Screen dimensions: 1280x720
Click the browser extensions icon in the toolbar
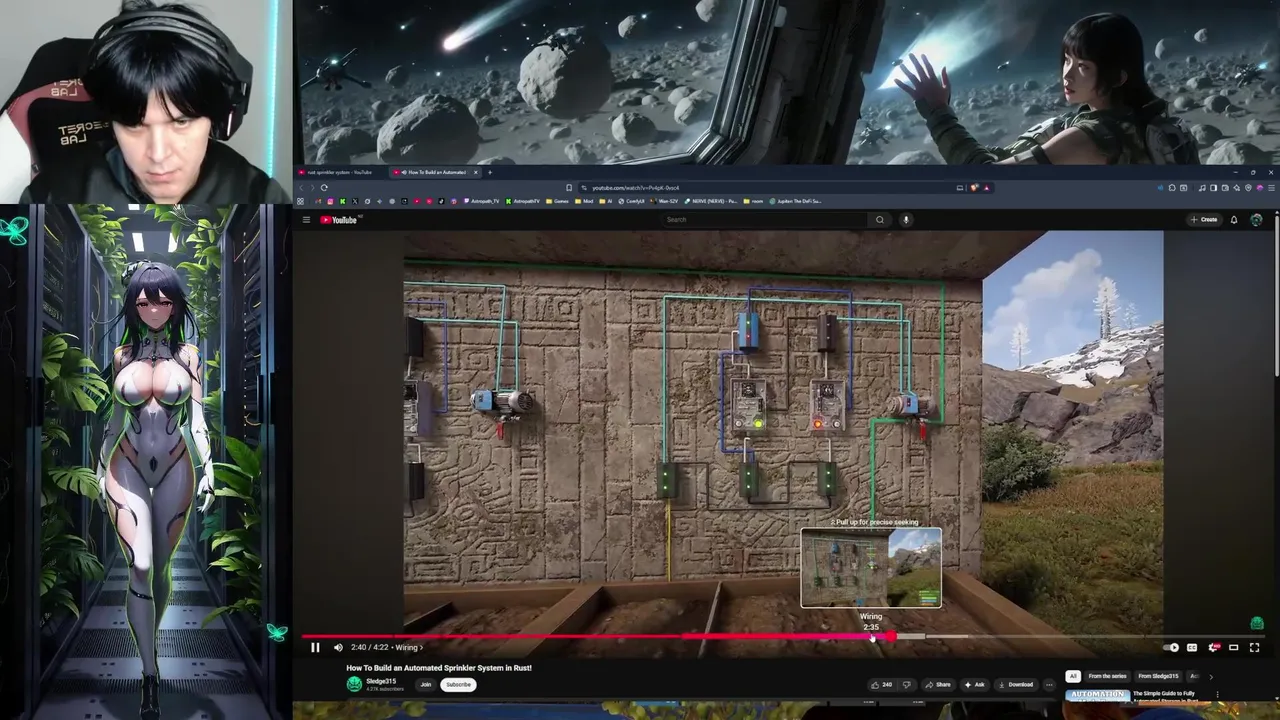coord(1172,188)
